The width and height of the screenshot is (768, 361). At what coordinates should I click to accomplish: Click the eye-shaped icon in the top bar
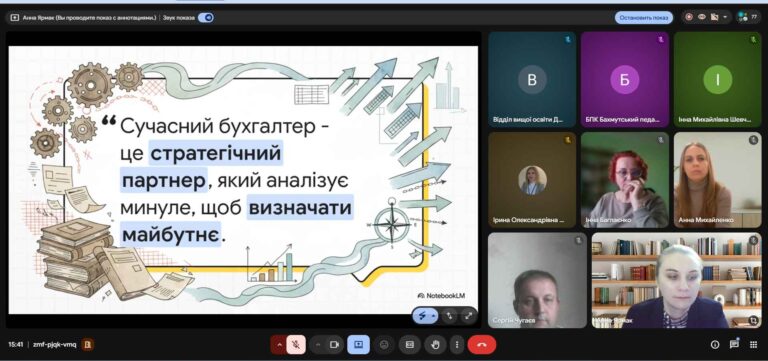[702, 17]
